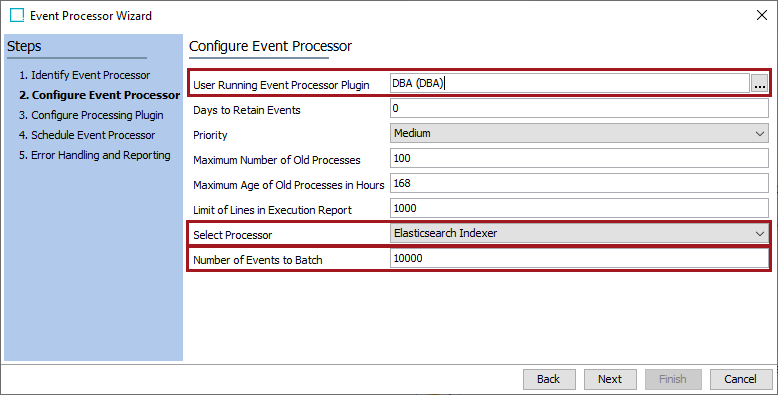Select step 5 Error Handling and Reporting

click(94, 155)
